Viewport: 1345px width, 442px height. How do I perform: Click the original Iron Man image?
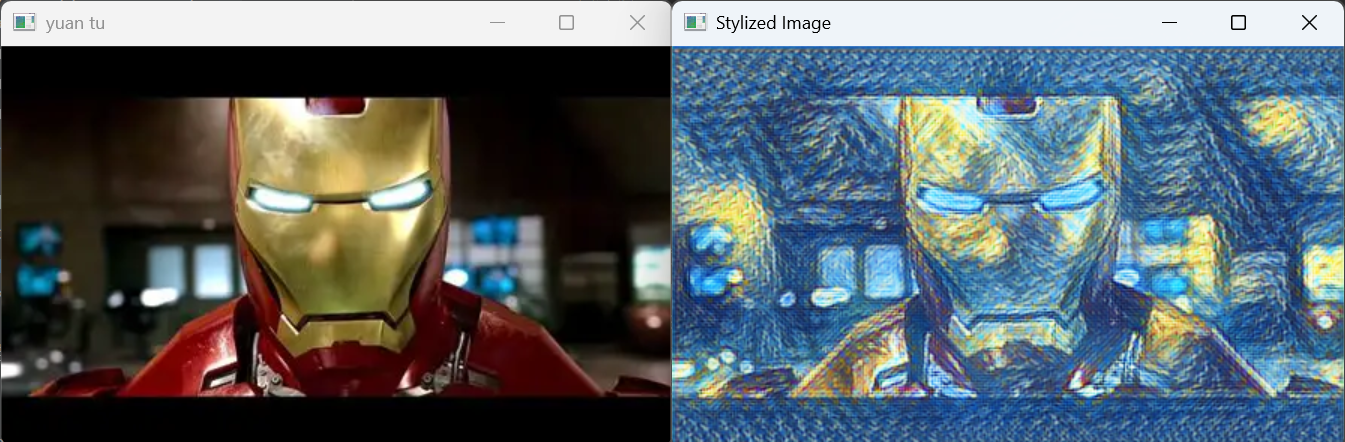pyautogui.click(x=335, y=243)
